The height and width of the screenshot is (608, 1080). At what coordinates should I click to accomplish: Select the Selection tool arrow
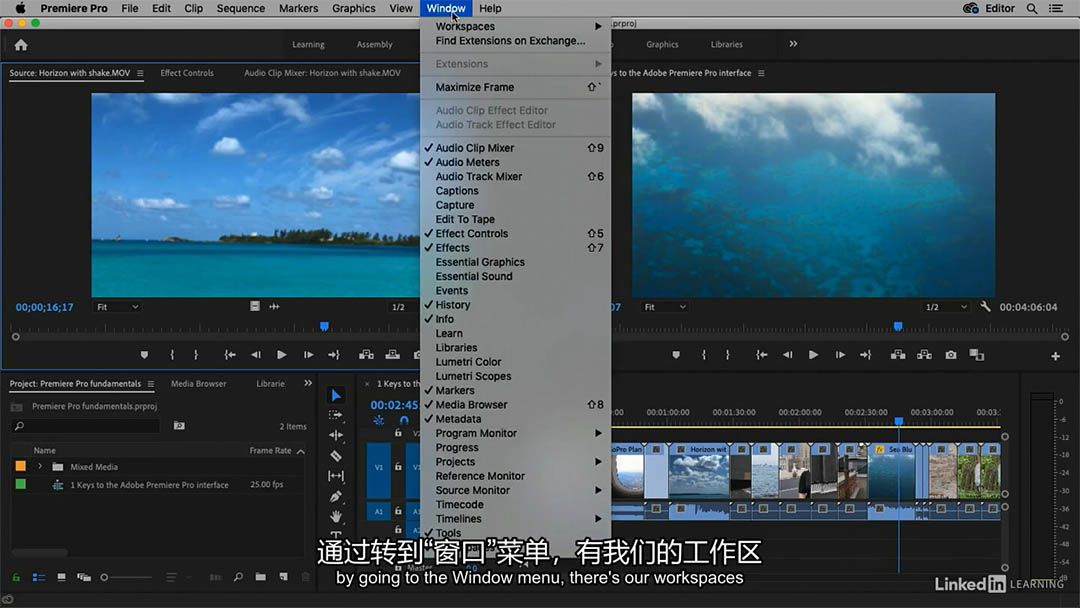[x=336, y=395]
